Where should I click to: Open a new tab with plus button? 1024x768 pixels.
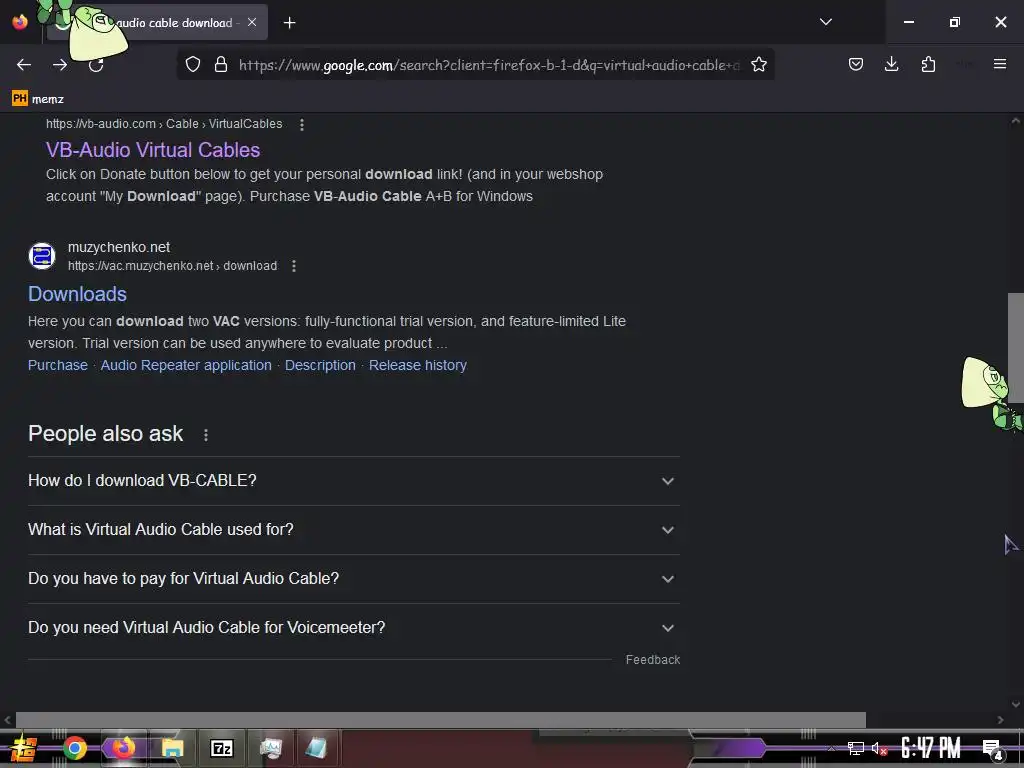289,23
